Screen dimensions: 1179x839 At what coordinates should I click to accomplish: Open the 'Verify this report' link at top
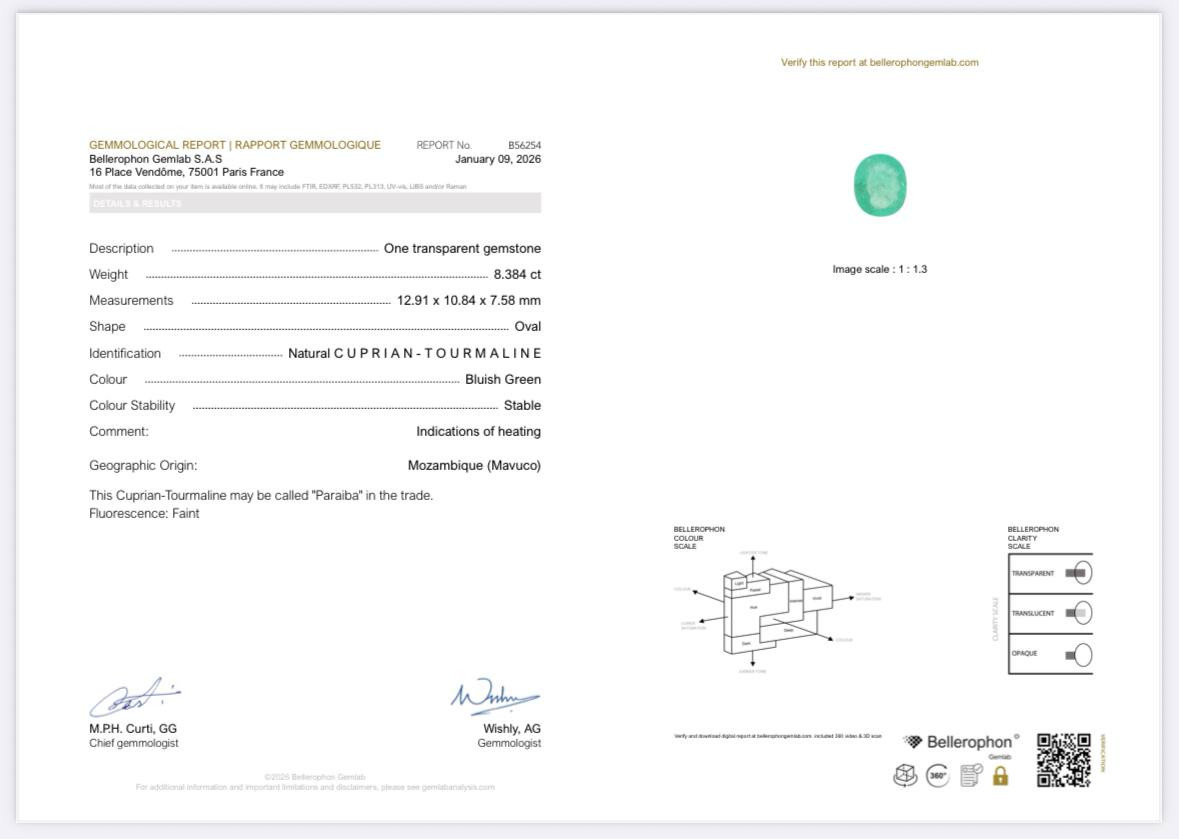click(879, 62)
